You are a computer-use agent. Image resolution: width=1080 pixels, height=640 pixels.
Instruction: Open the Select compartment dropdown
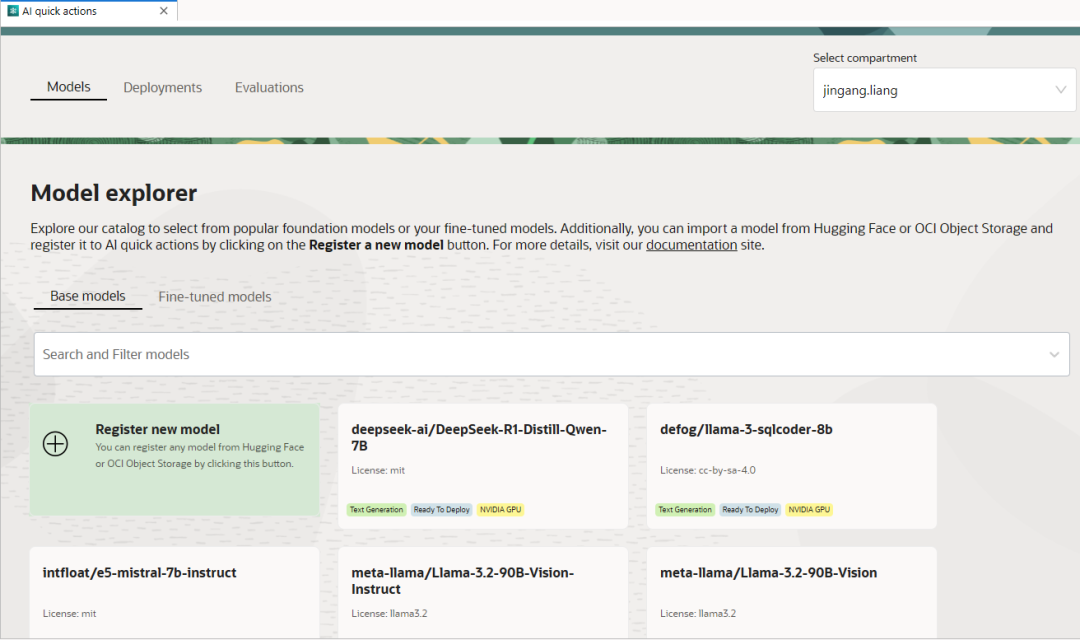point(944,90)
